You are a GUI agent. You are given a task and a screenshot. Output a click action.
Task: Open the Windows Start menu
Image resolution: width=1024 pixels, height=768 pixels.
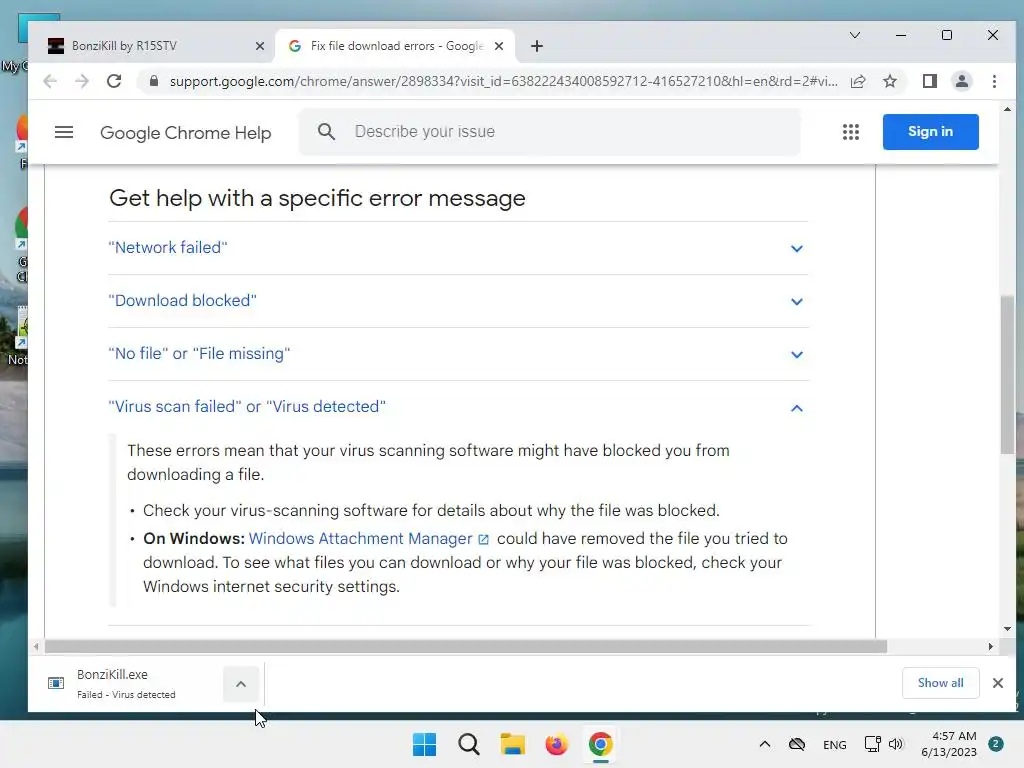(x=424, y=744)
